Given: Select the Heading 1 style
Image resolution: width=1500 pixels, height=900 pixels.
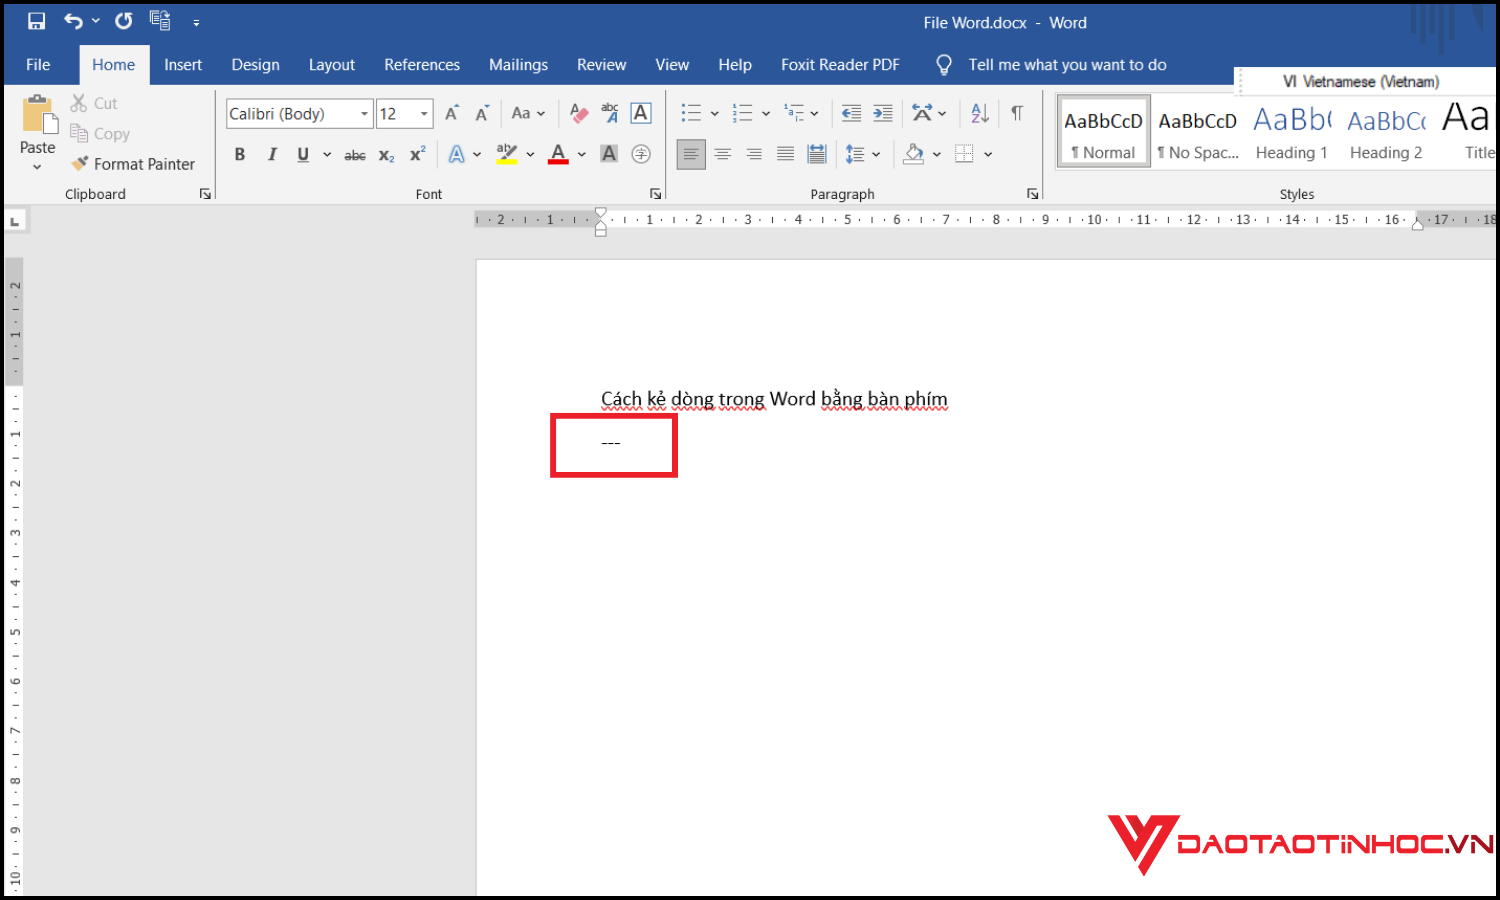Looking at the screenshot, I should pos(1291,131).
